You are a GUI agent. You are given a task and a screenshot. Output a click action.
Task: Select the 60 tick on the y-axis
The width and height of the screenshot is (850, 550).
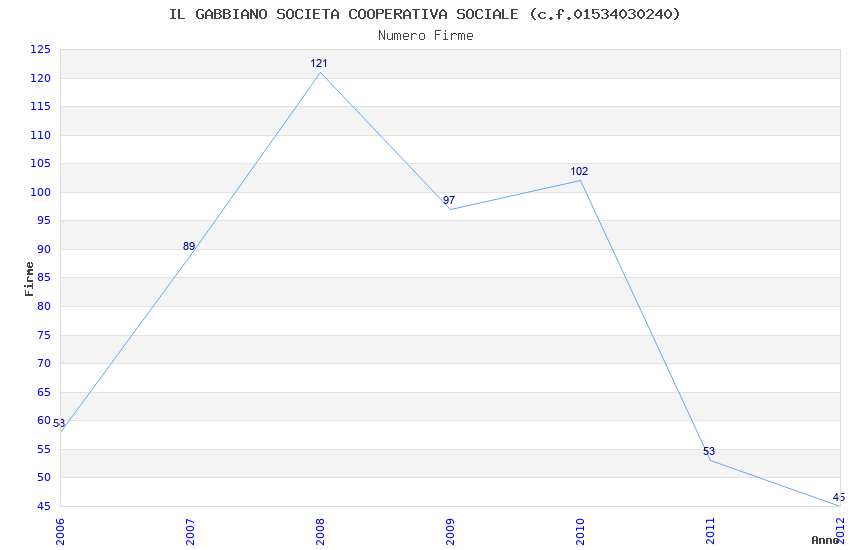pyautogui.click(x=43, y=420)
